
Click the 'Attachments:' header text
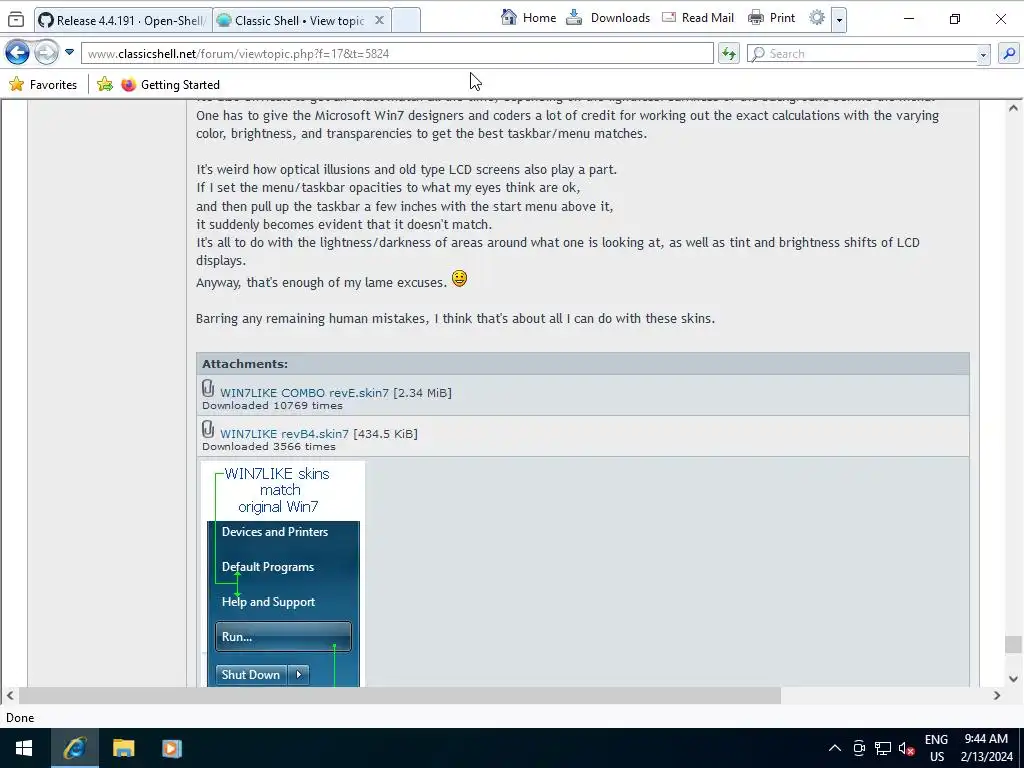tap(245, 364)
